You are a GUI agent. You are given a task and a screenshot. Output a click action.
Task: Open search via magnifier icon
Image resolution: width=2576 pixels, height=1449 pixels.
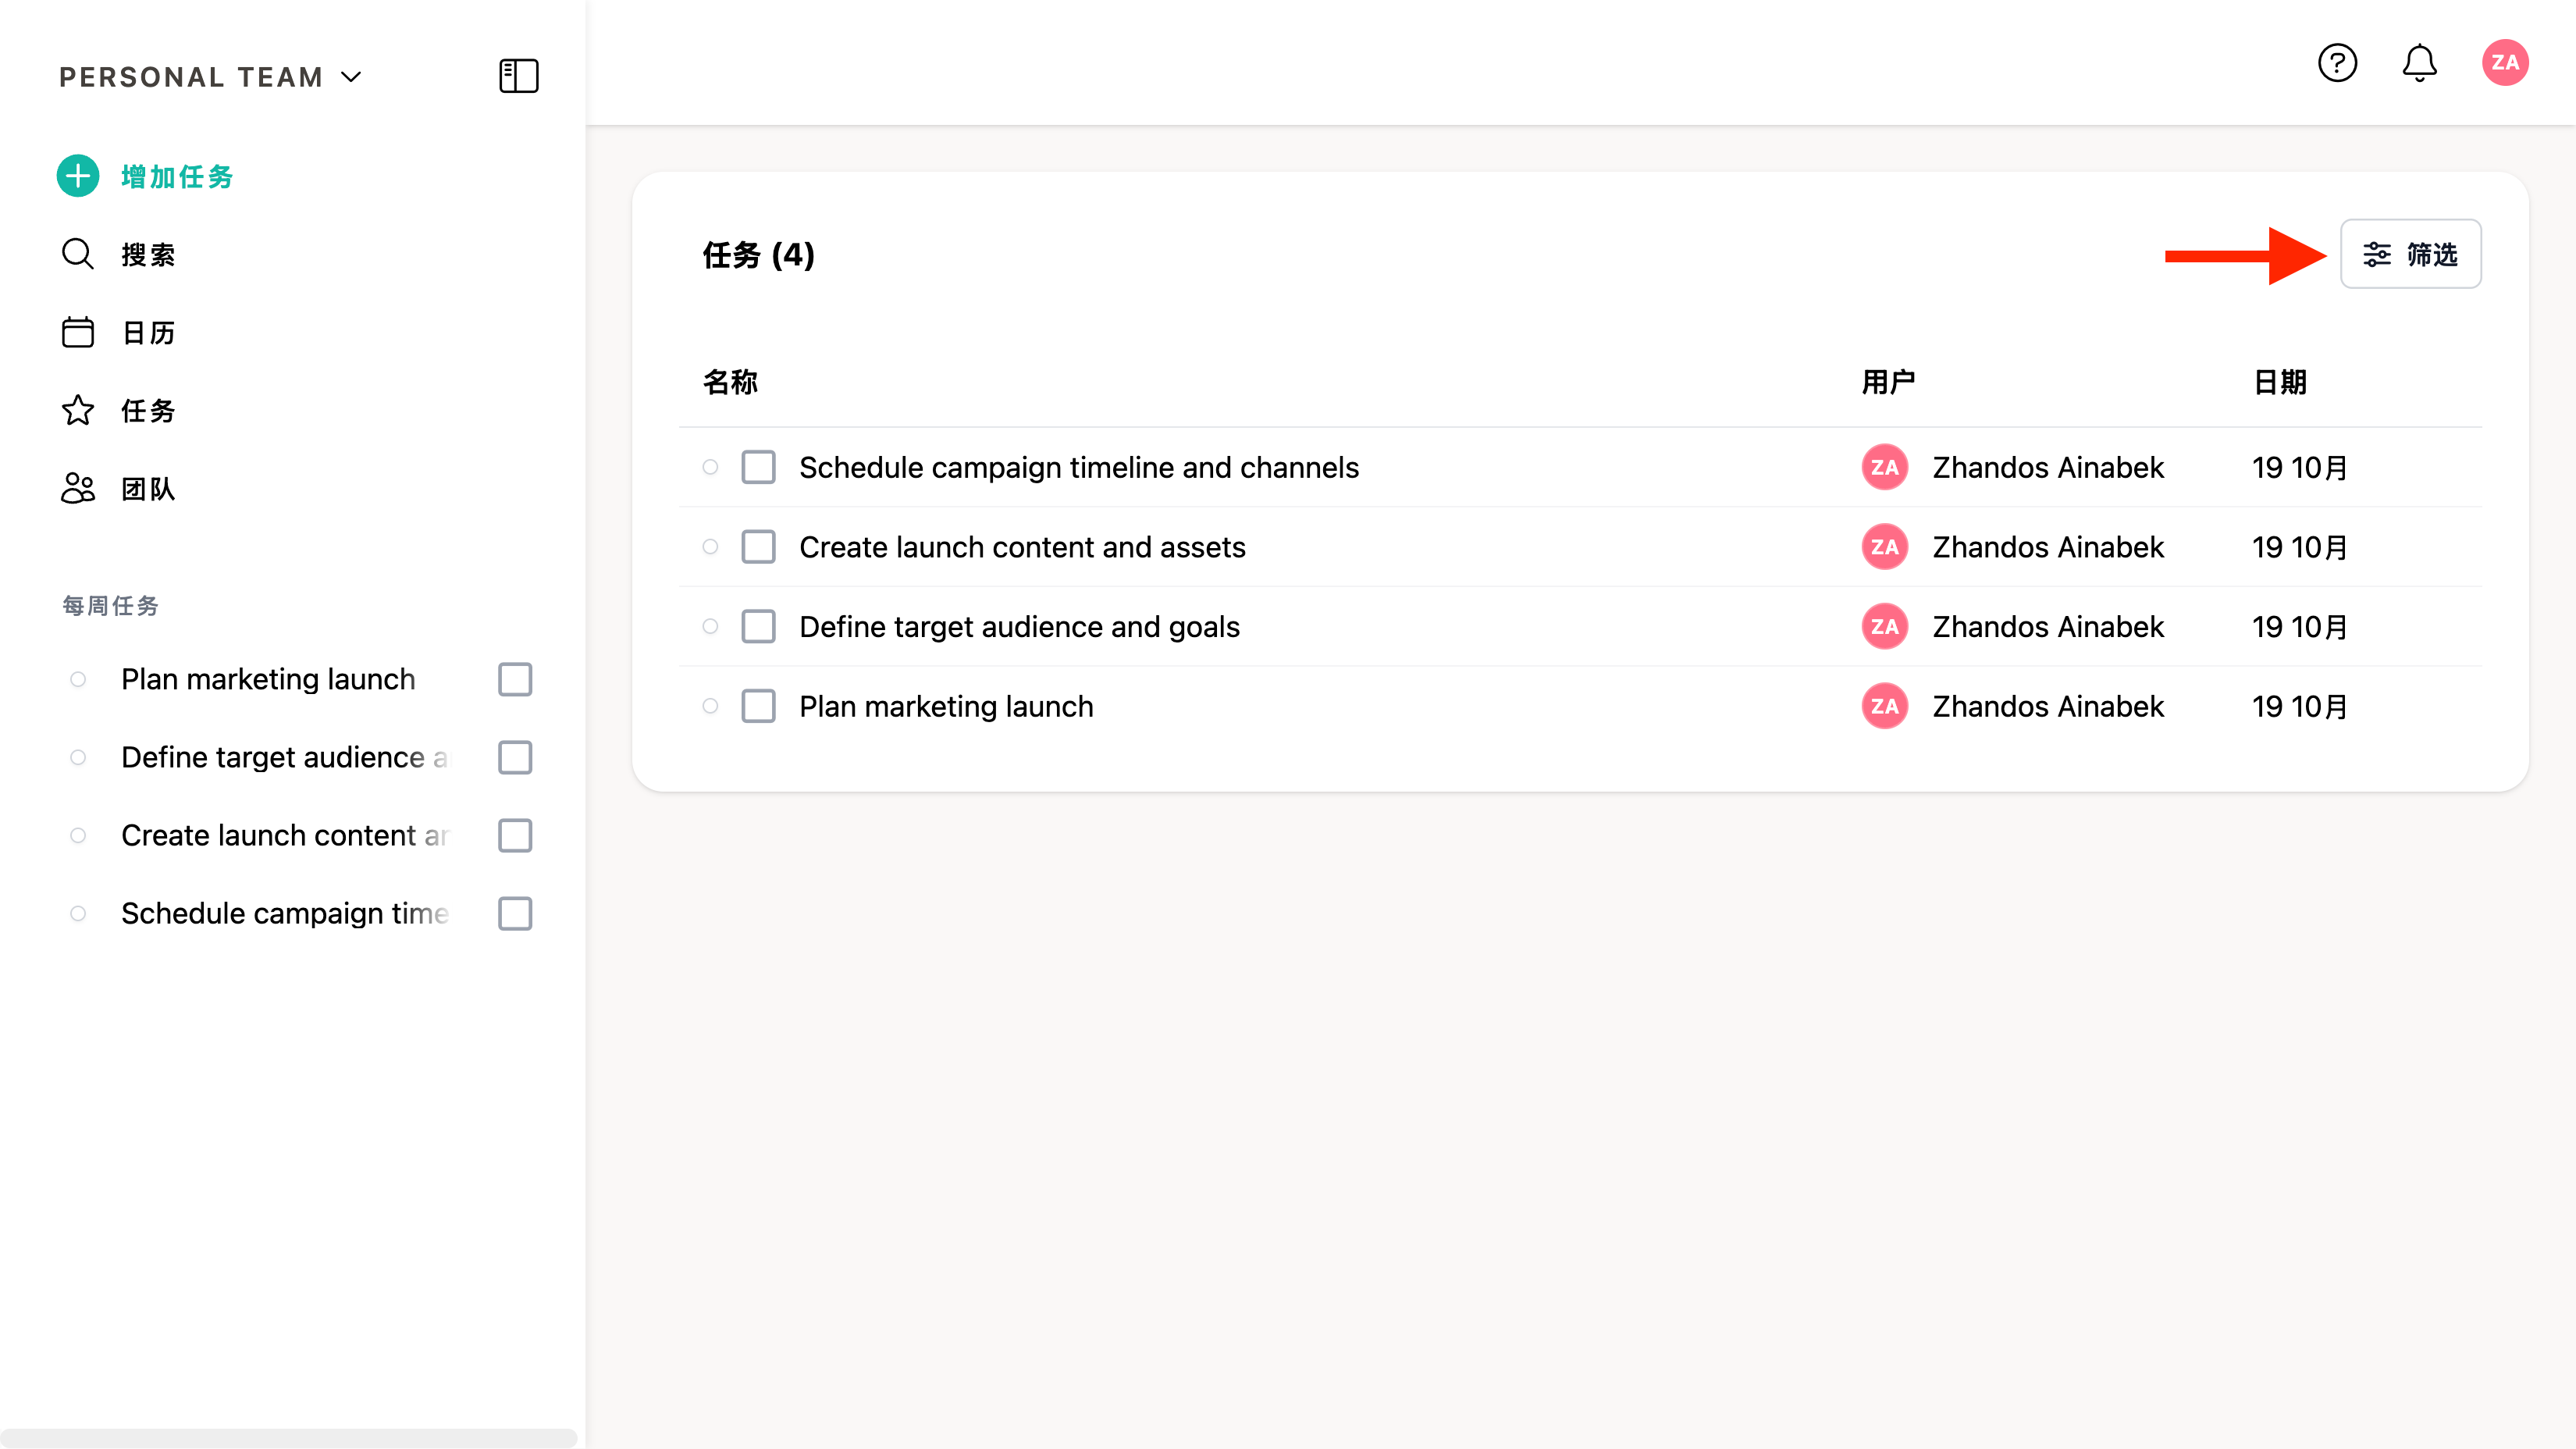click(x=78, y=254)
